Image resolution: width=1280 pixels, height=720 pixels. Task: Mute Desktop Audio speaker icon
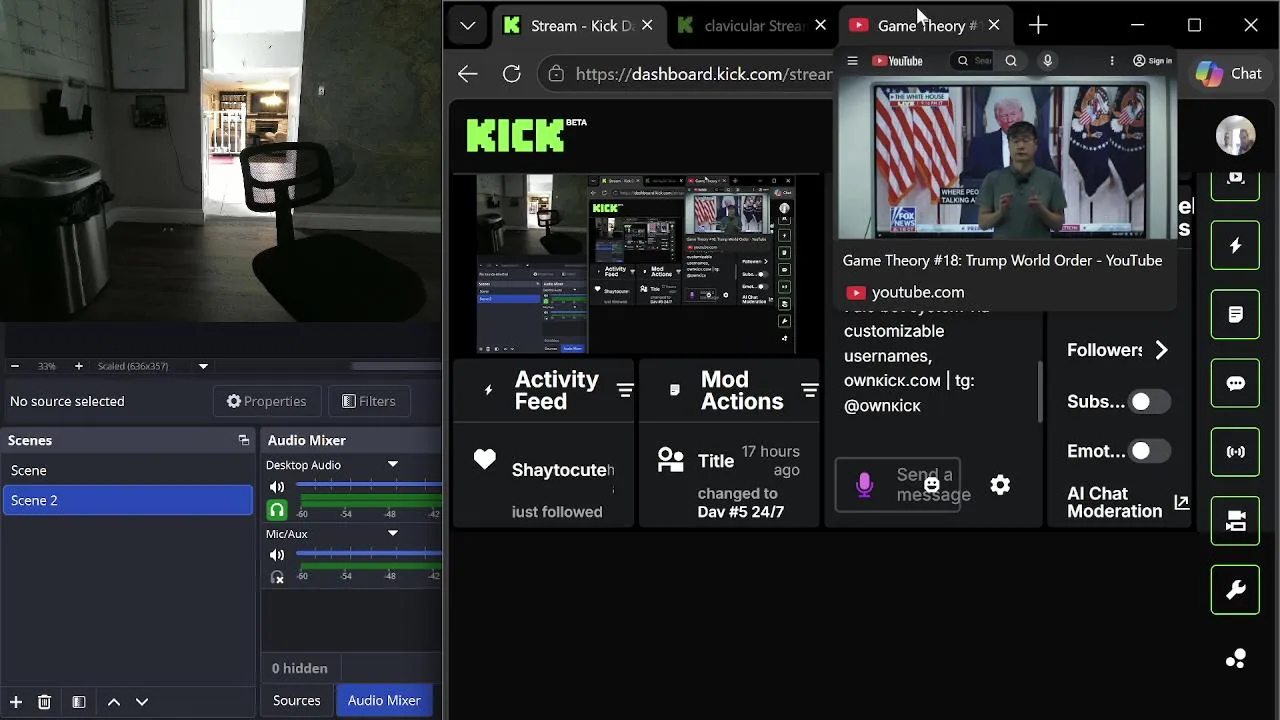(277, 487)
